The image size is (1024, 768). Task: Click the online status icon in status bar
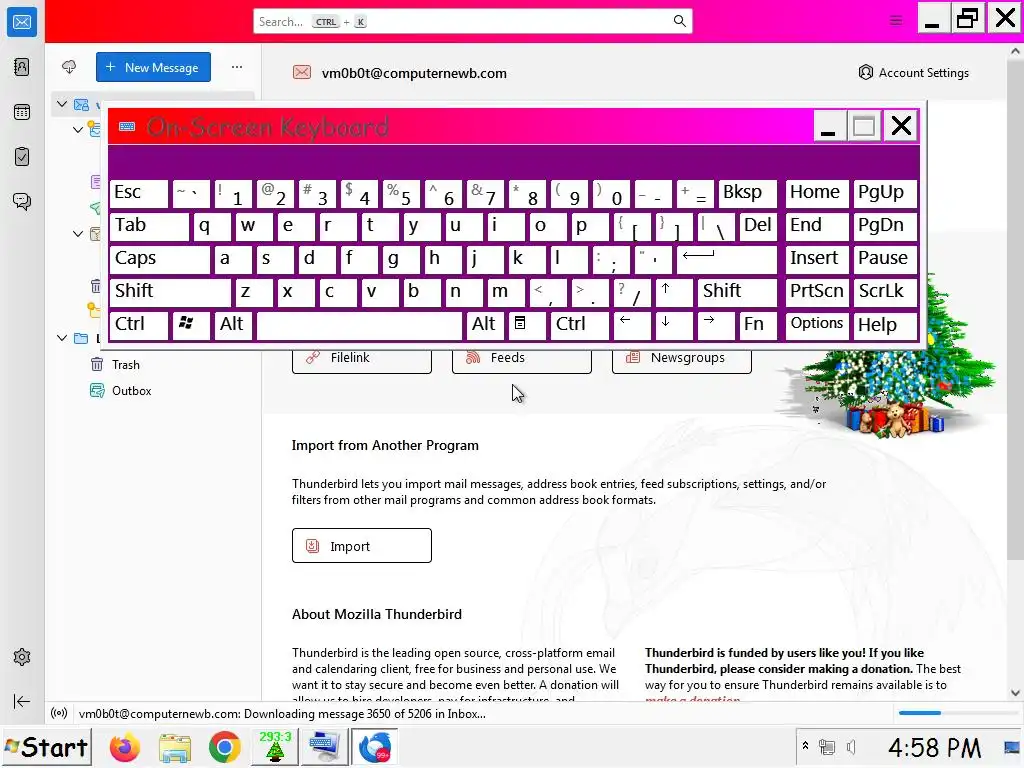59,713
